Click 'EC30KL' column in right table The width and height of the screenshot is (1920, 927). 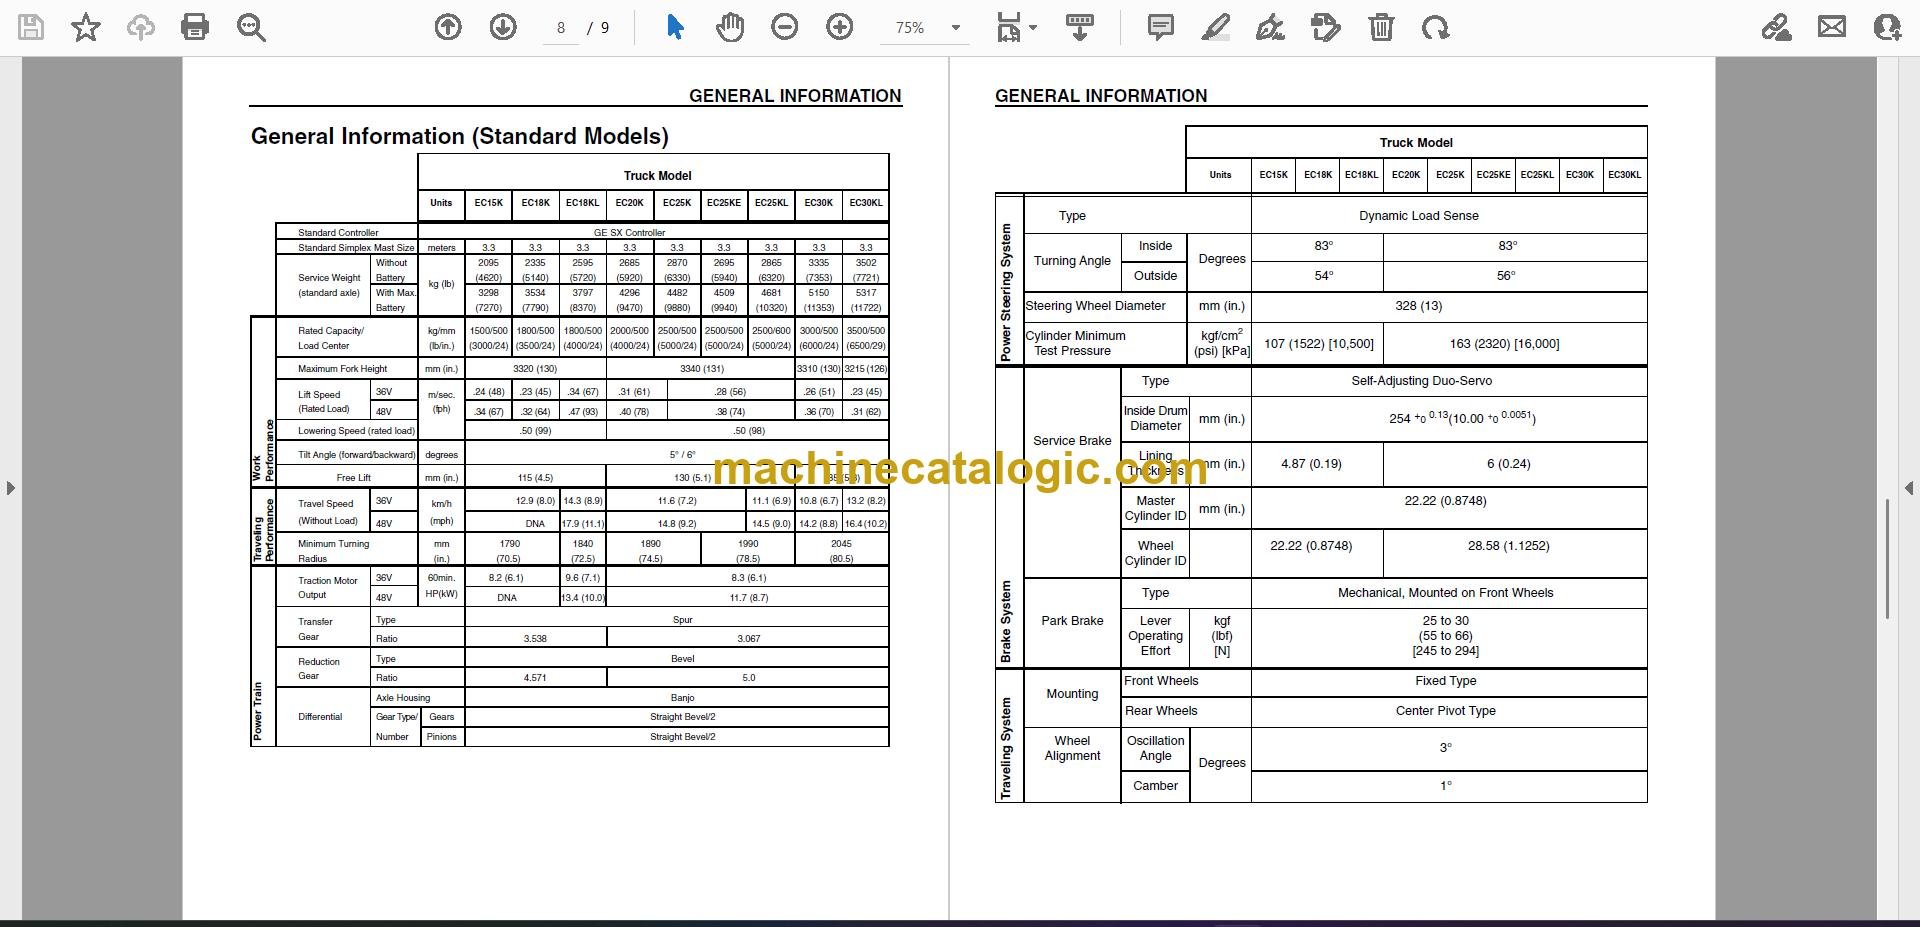point(1624,175)
